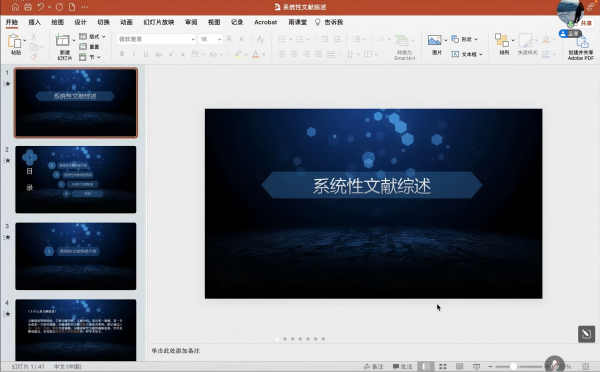Click the New Slide icon

pos(62,41)
